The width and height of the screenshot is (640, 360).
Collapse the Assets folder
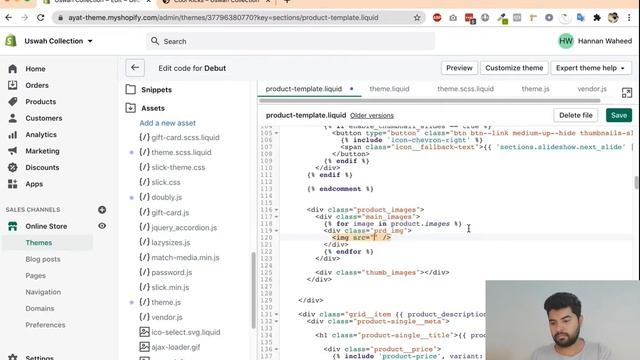pos(153,108)
